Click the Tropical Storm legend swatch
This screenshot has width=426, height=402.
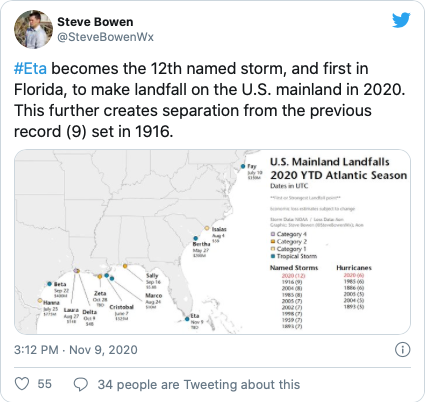273,256
